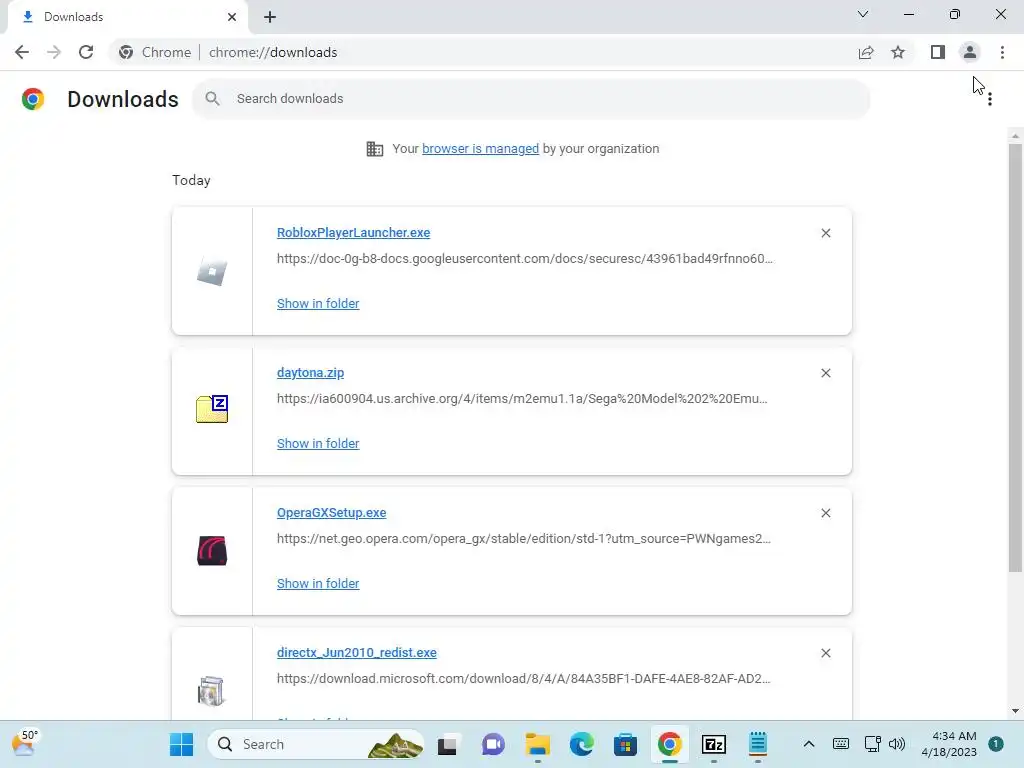This screenshot has width=1024, height=768.
Task: Click the Chrome taskbar icon
Action: [x=669, y=744]
